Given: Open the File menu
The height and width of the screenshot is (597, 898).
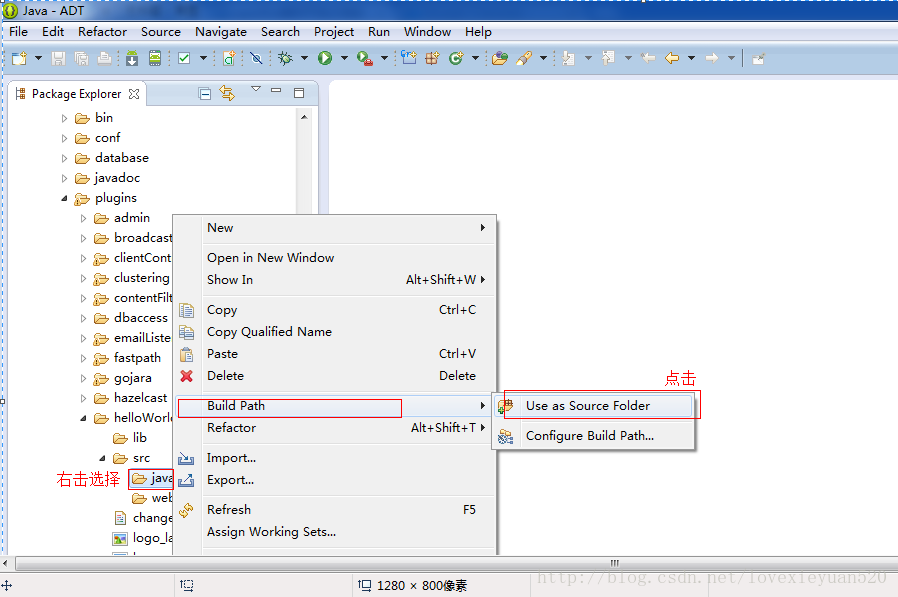Looking at the screenshot, I should tap(18, 32).
